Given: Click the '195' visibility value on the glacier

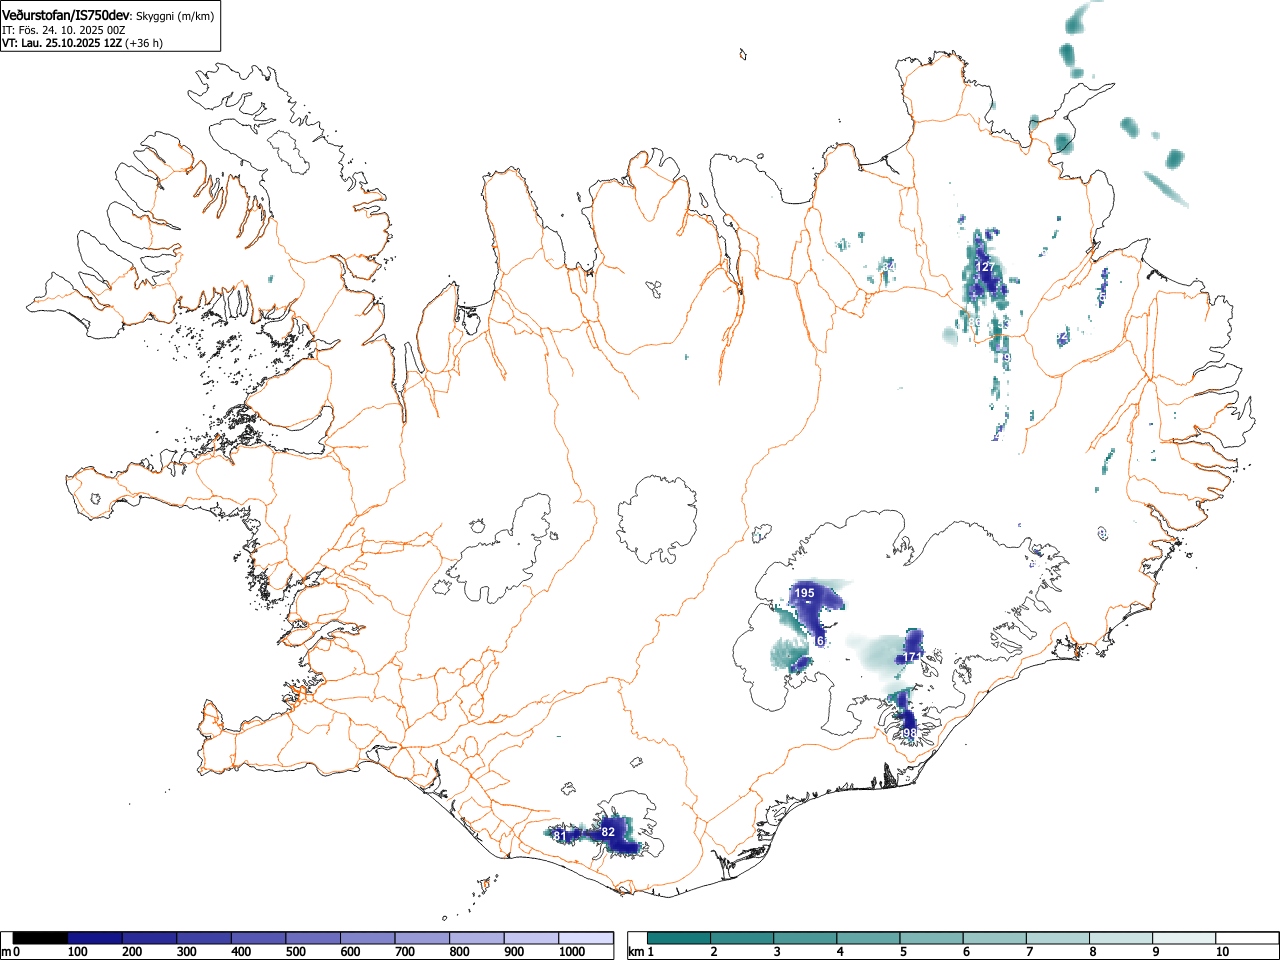Looking at the screenshot, I should click(x=804, y=593).
